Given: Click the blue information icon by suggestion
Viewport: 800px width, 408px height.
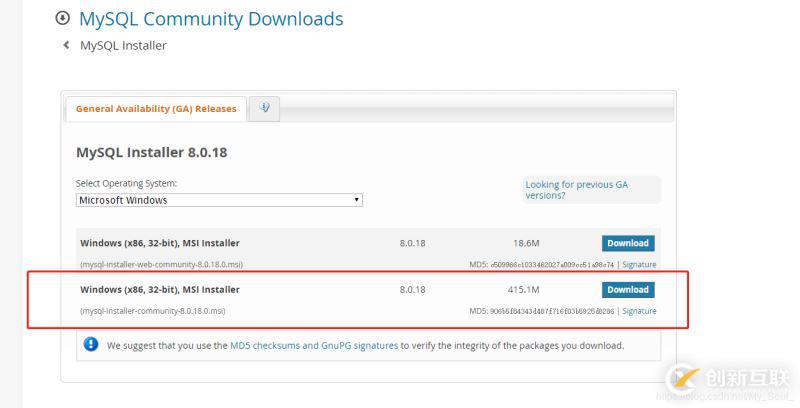Looking at the screenshot, I should click(x=91, y=344).
